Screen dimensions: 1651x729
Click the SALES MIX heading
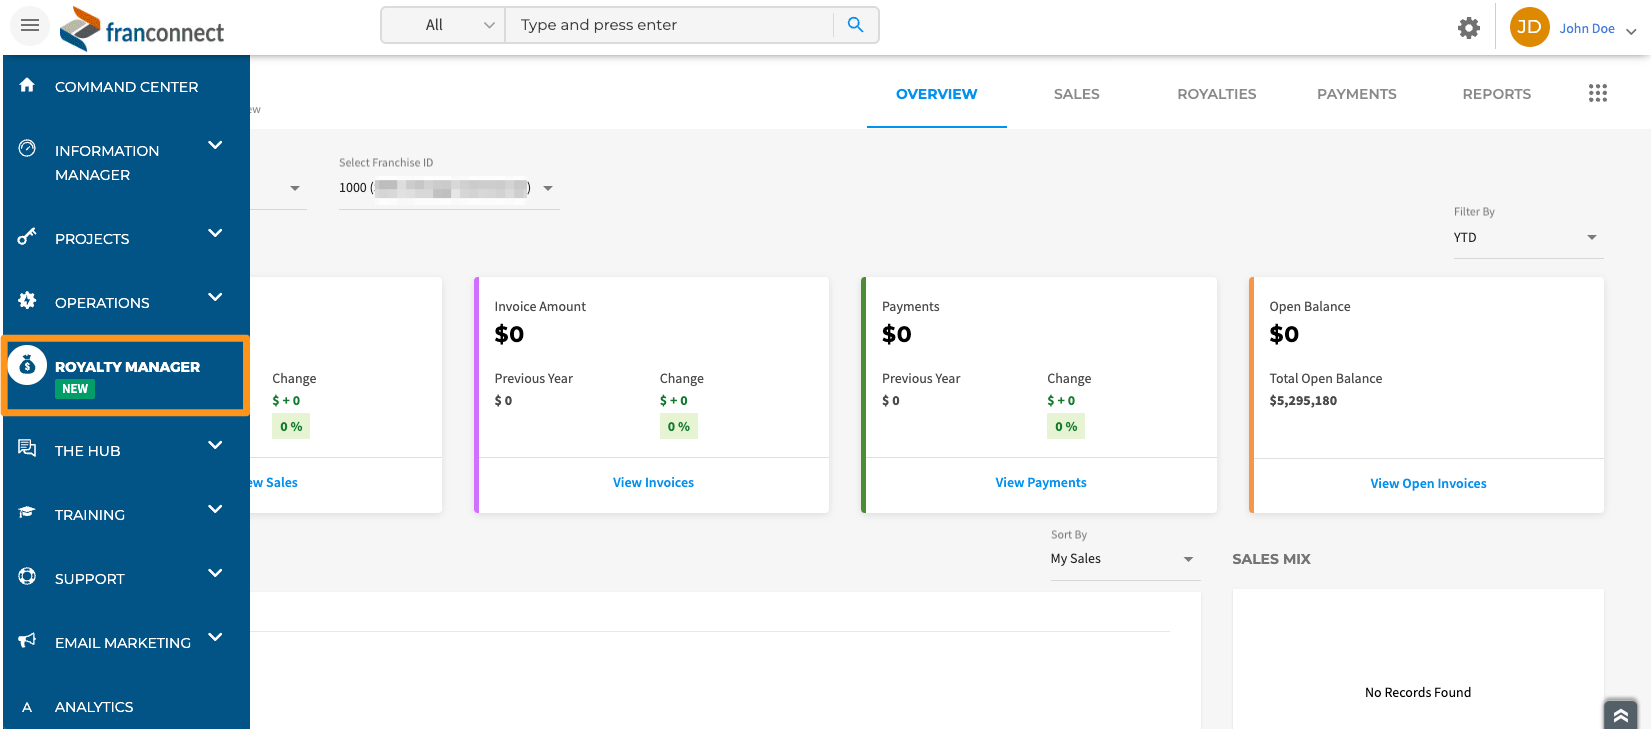point(1271,559)
